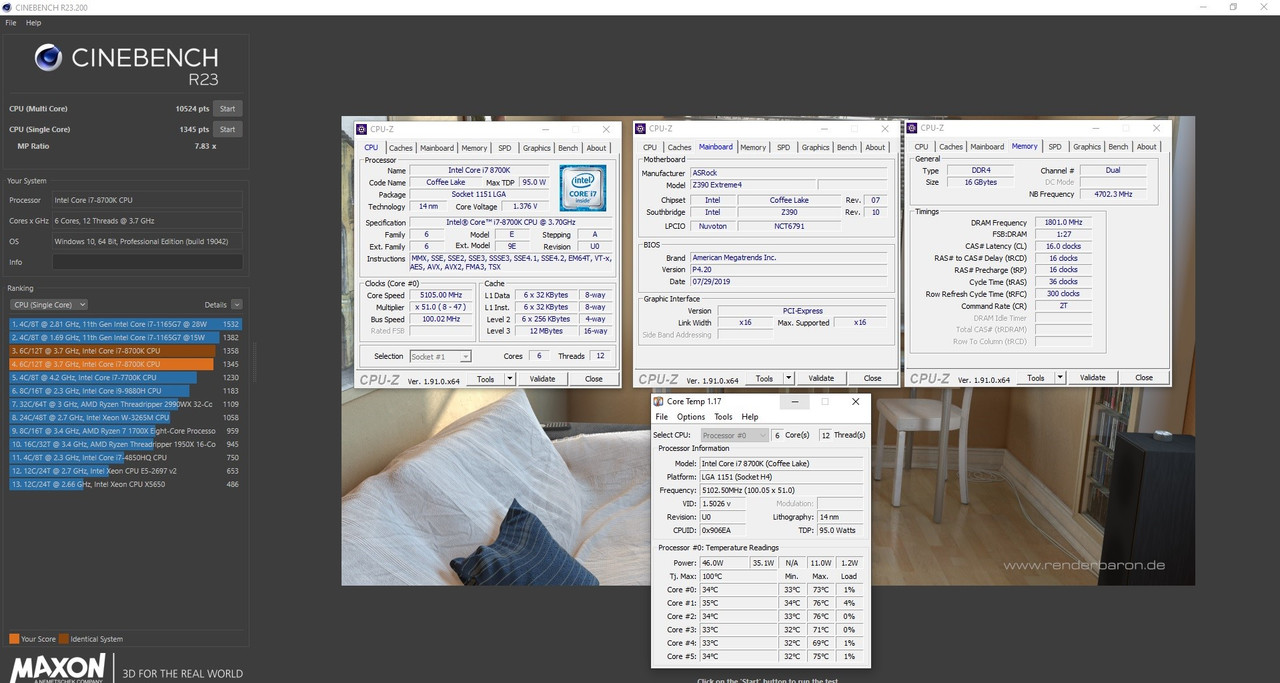Minimize the Core Temp window

click(794, 402)
